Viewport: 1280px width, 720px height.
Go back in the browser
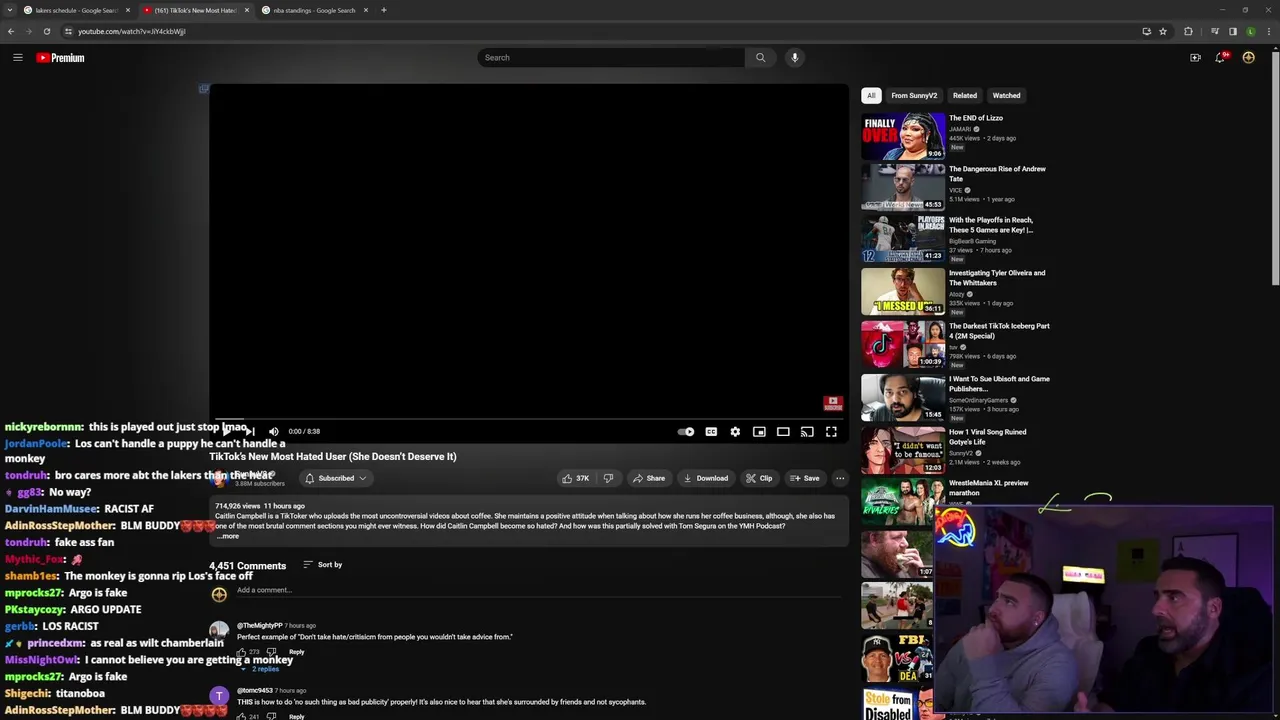point(11,31)
